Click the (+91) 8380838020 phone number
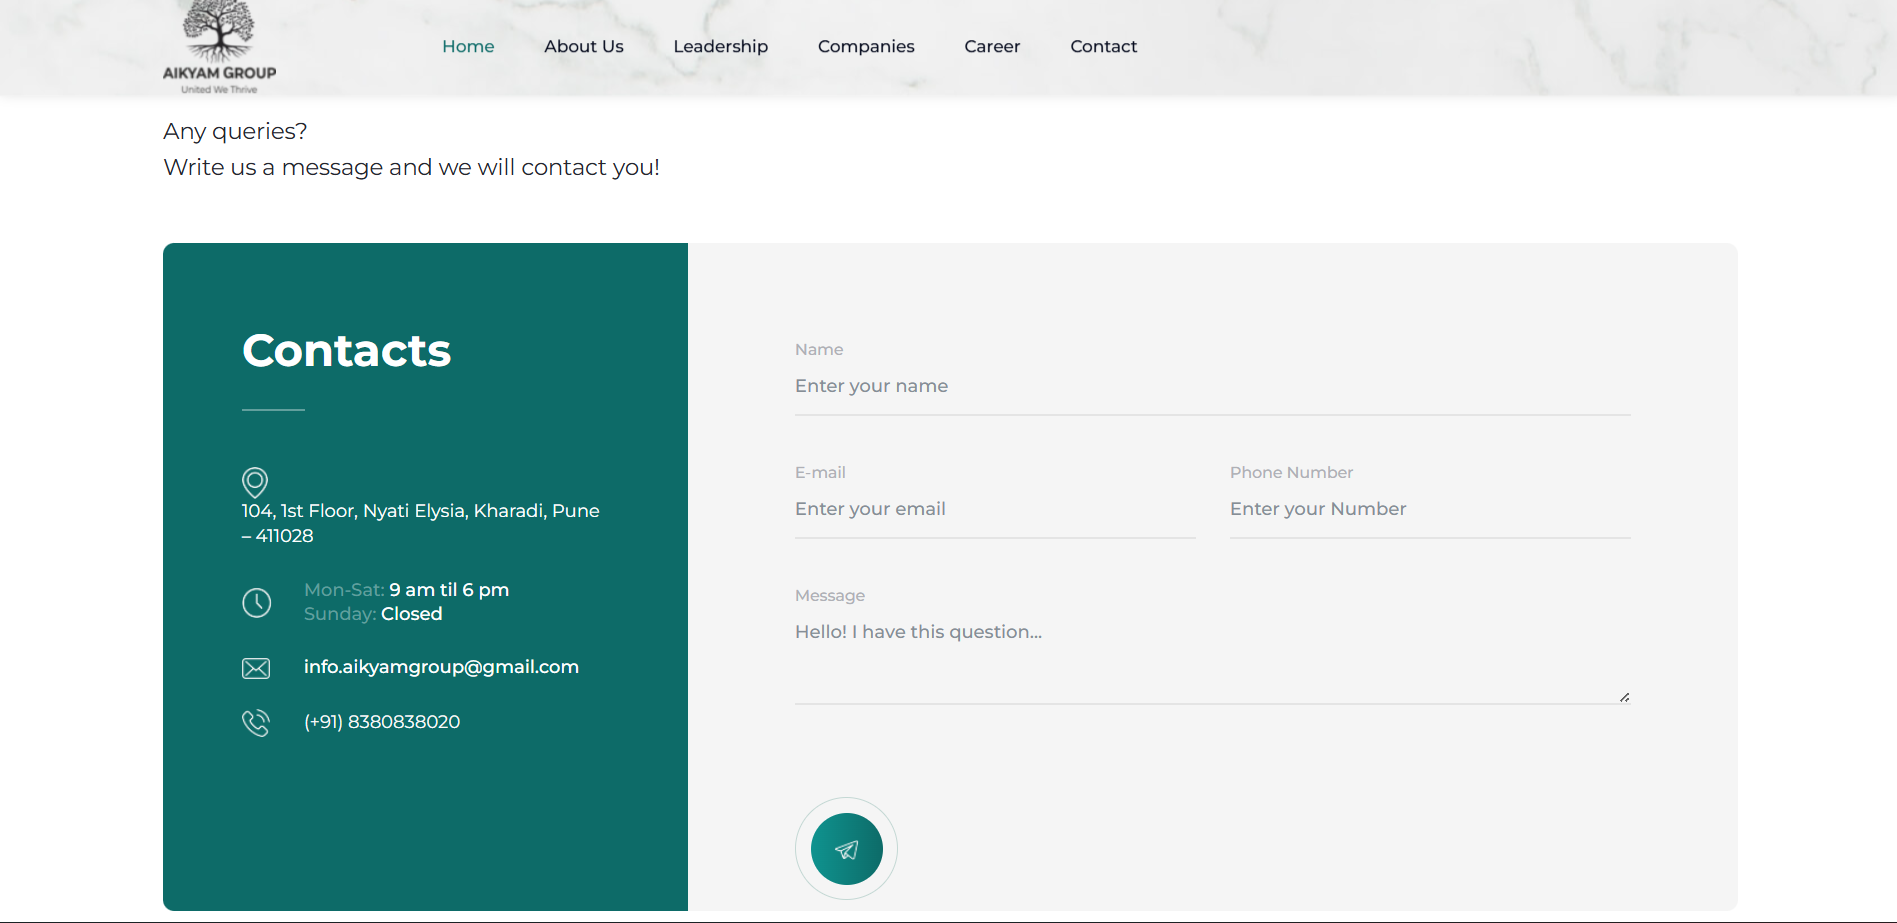The height and width of the screenshot is (923, 1897). pos(382,722)
